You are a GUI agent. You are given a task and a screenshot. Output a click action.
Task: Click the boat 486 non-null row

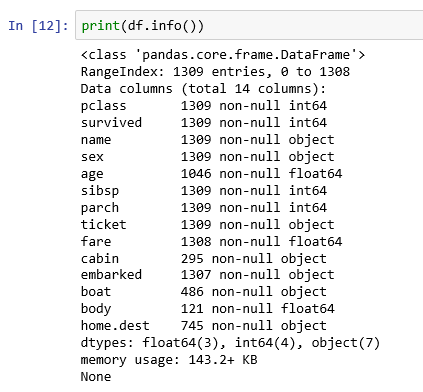point(204,292)
